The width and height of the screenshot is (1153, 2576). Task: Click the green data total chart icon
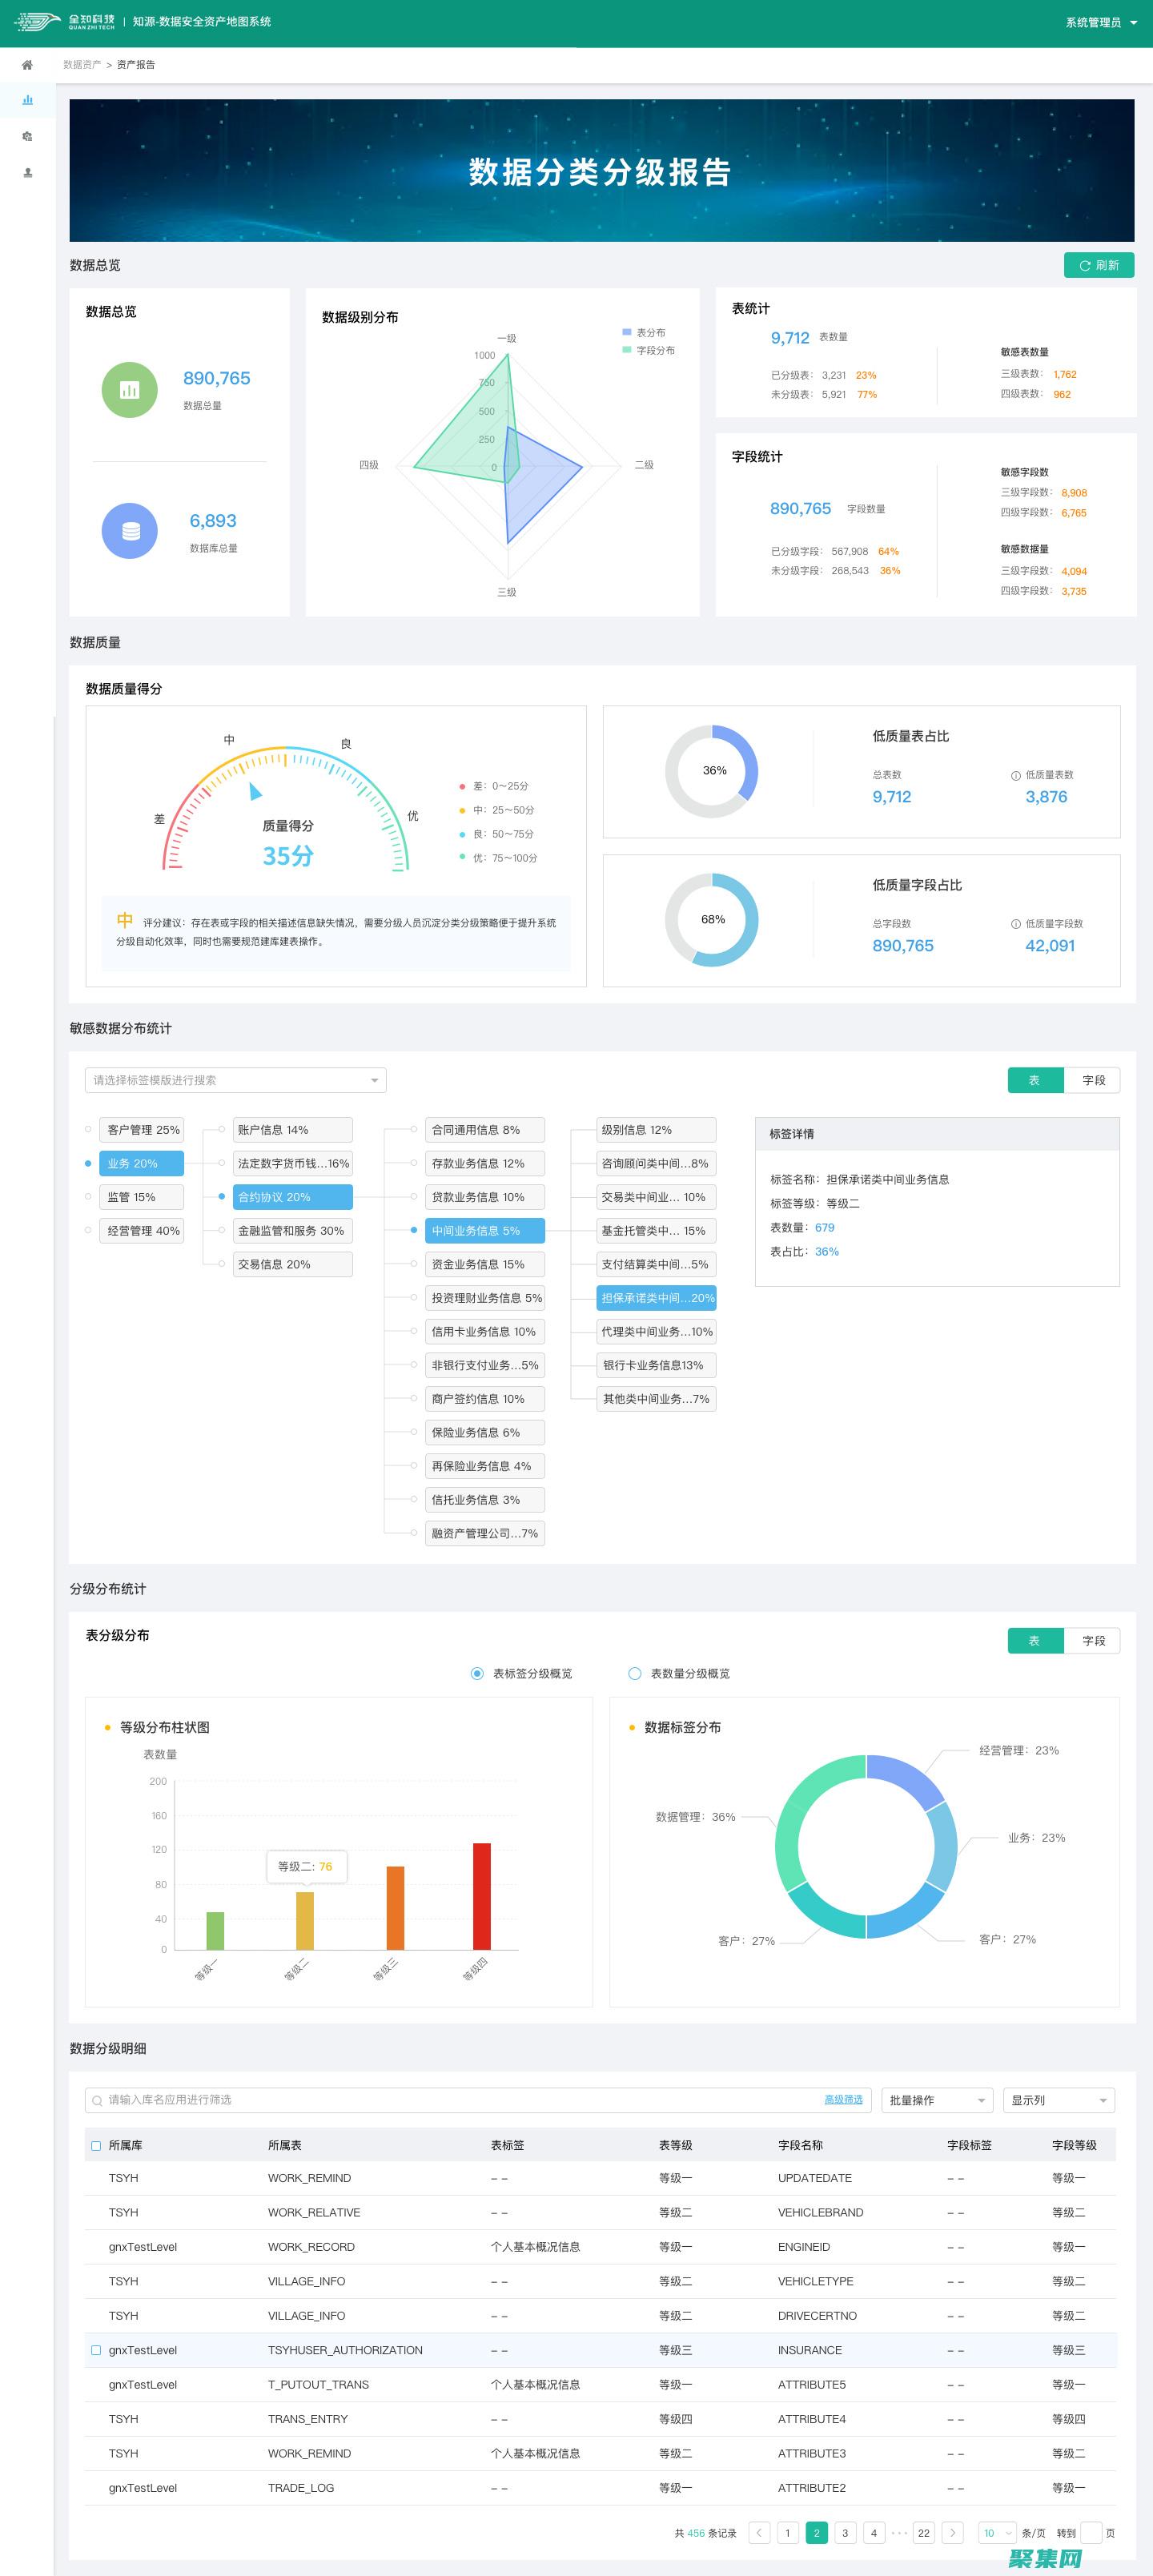pos(129,390)
